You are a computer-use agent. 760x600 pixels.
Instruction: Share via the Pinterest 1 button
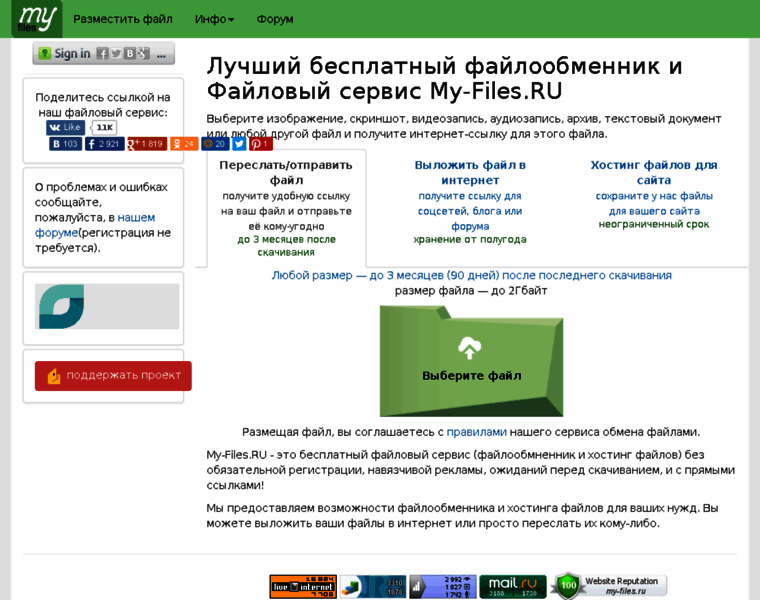(x=261, y=144)
